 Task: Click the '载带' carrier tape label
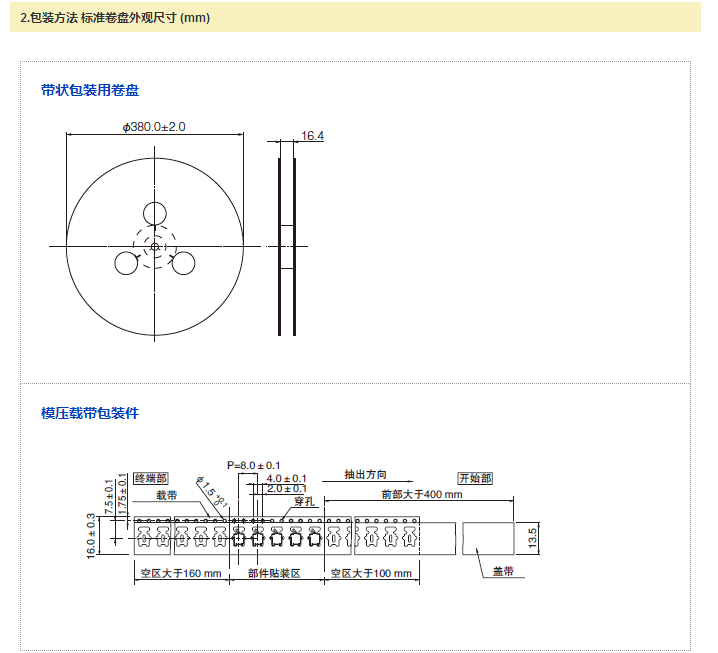coord(166,495)
